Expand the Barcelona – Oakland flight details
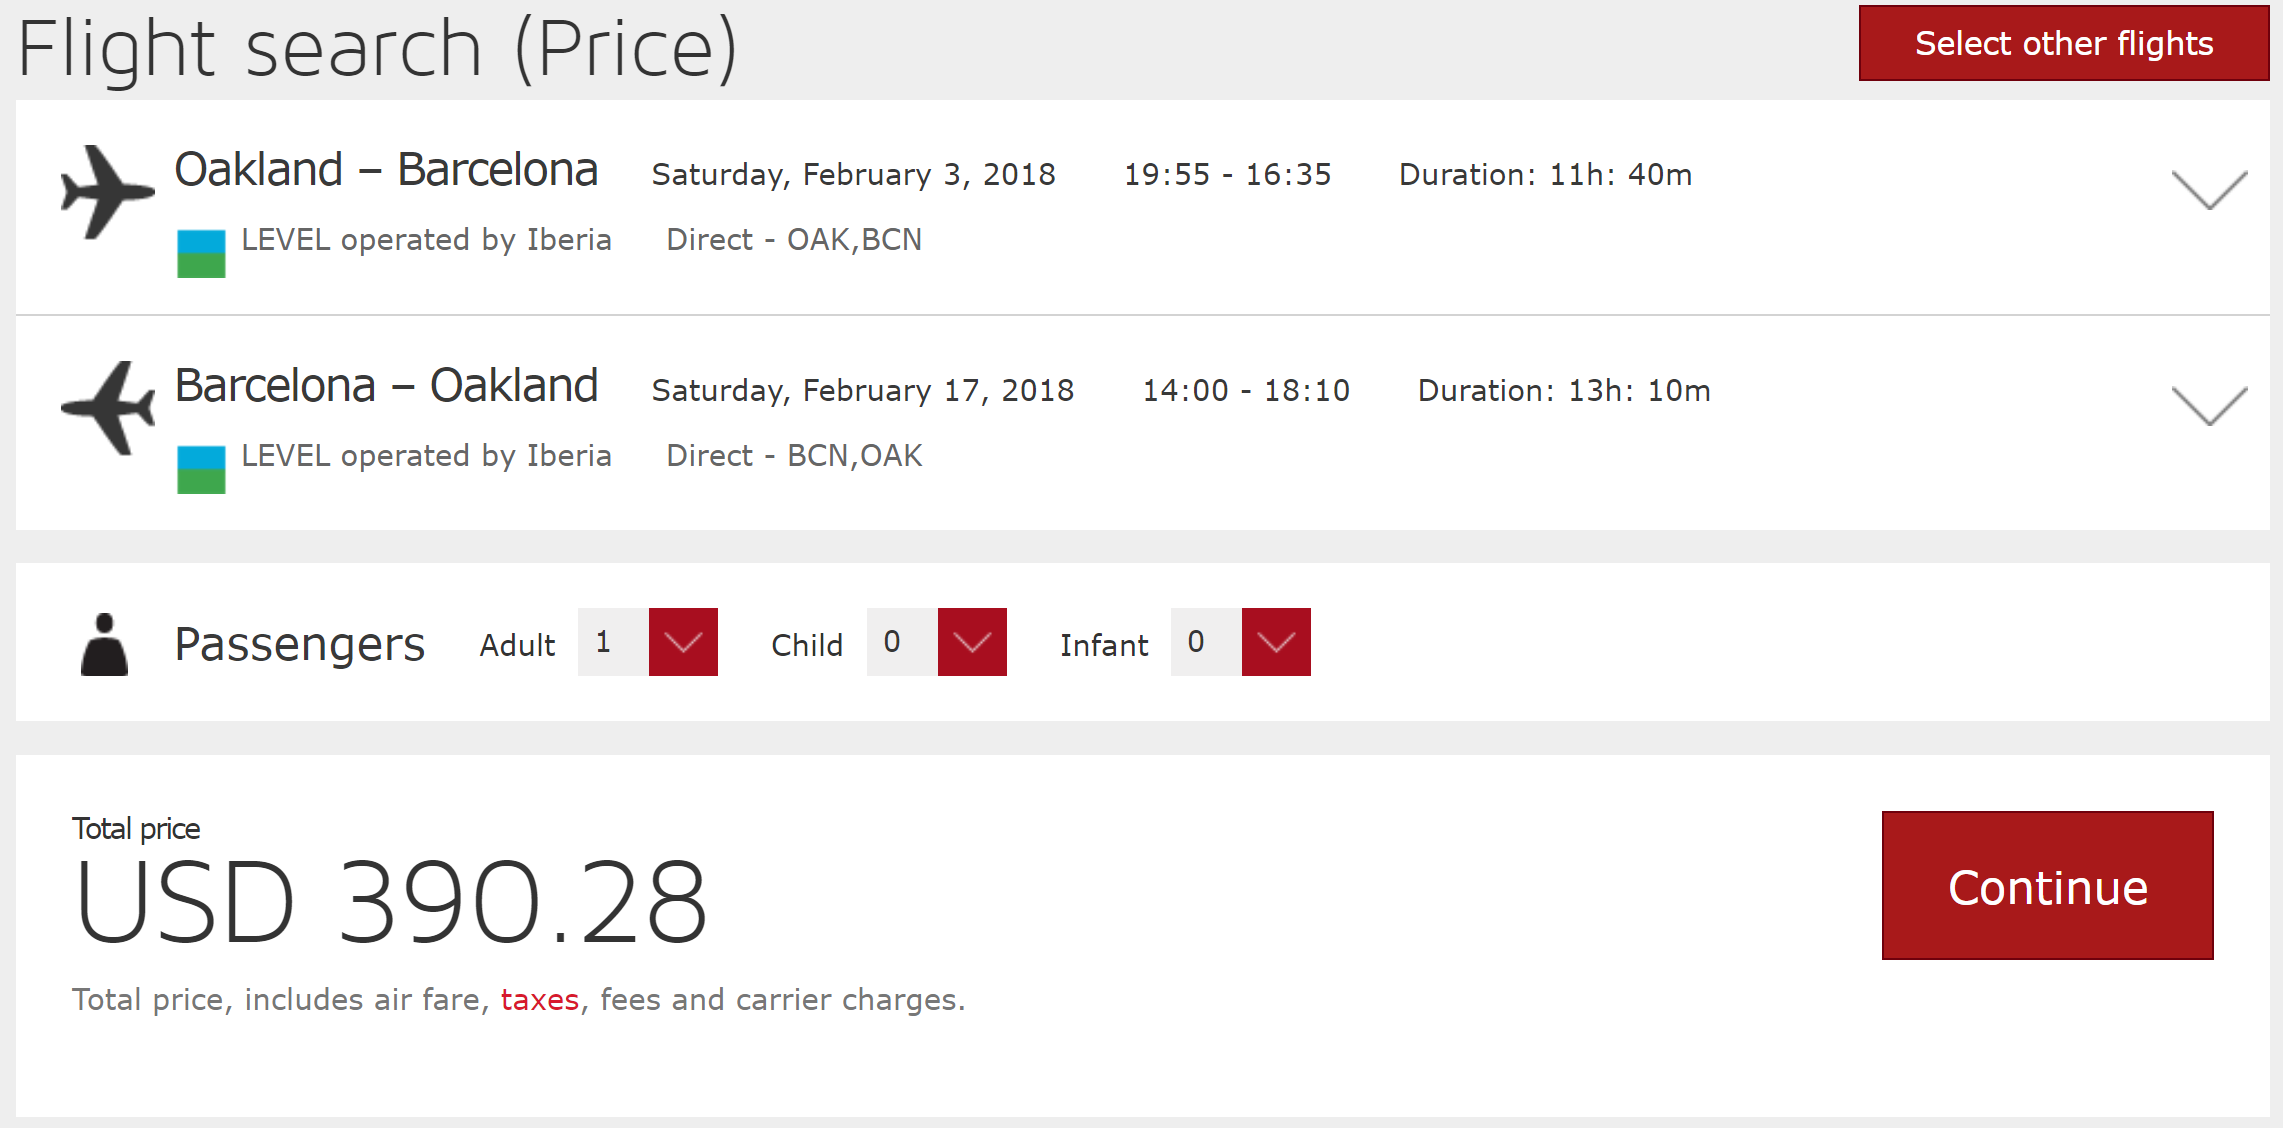The width and height of the screenshot is (2283, 1128). click(x=2208, y=406)
